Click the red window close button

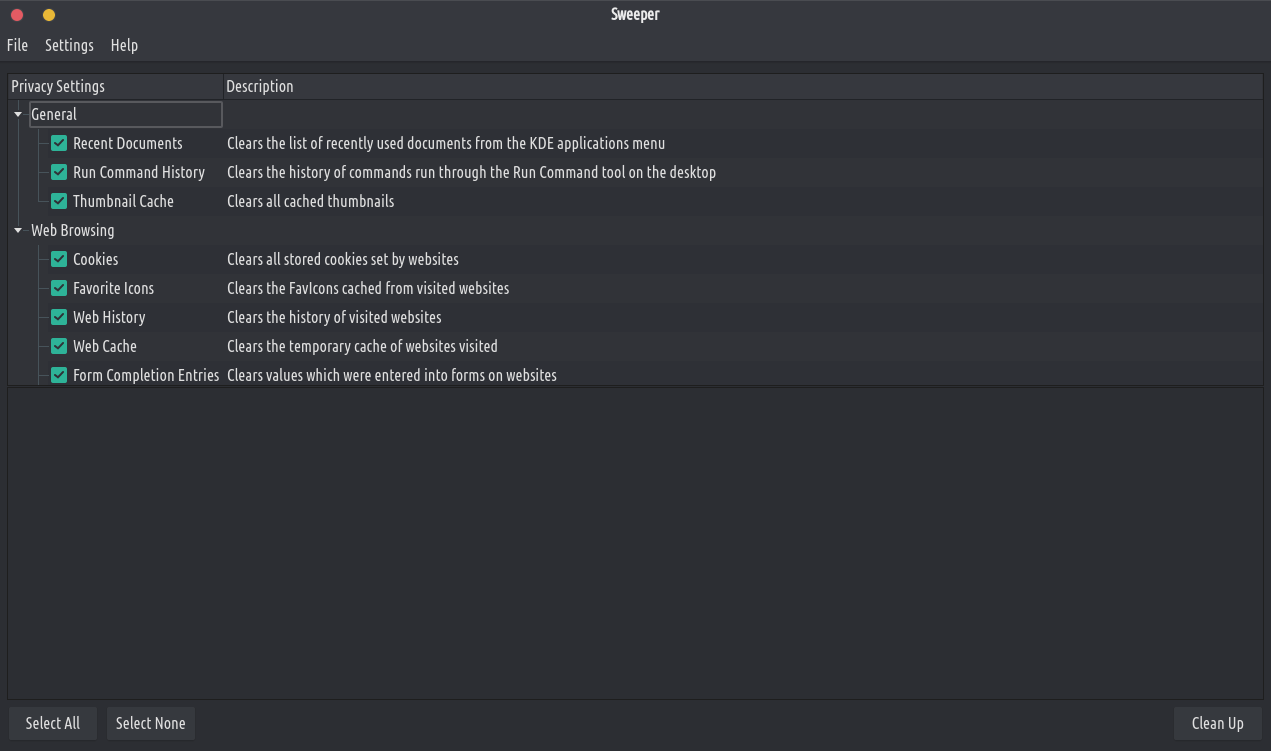17,15
